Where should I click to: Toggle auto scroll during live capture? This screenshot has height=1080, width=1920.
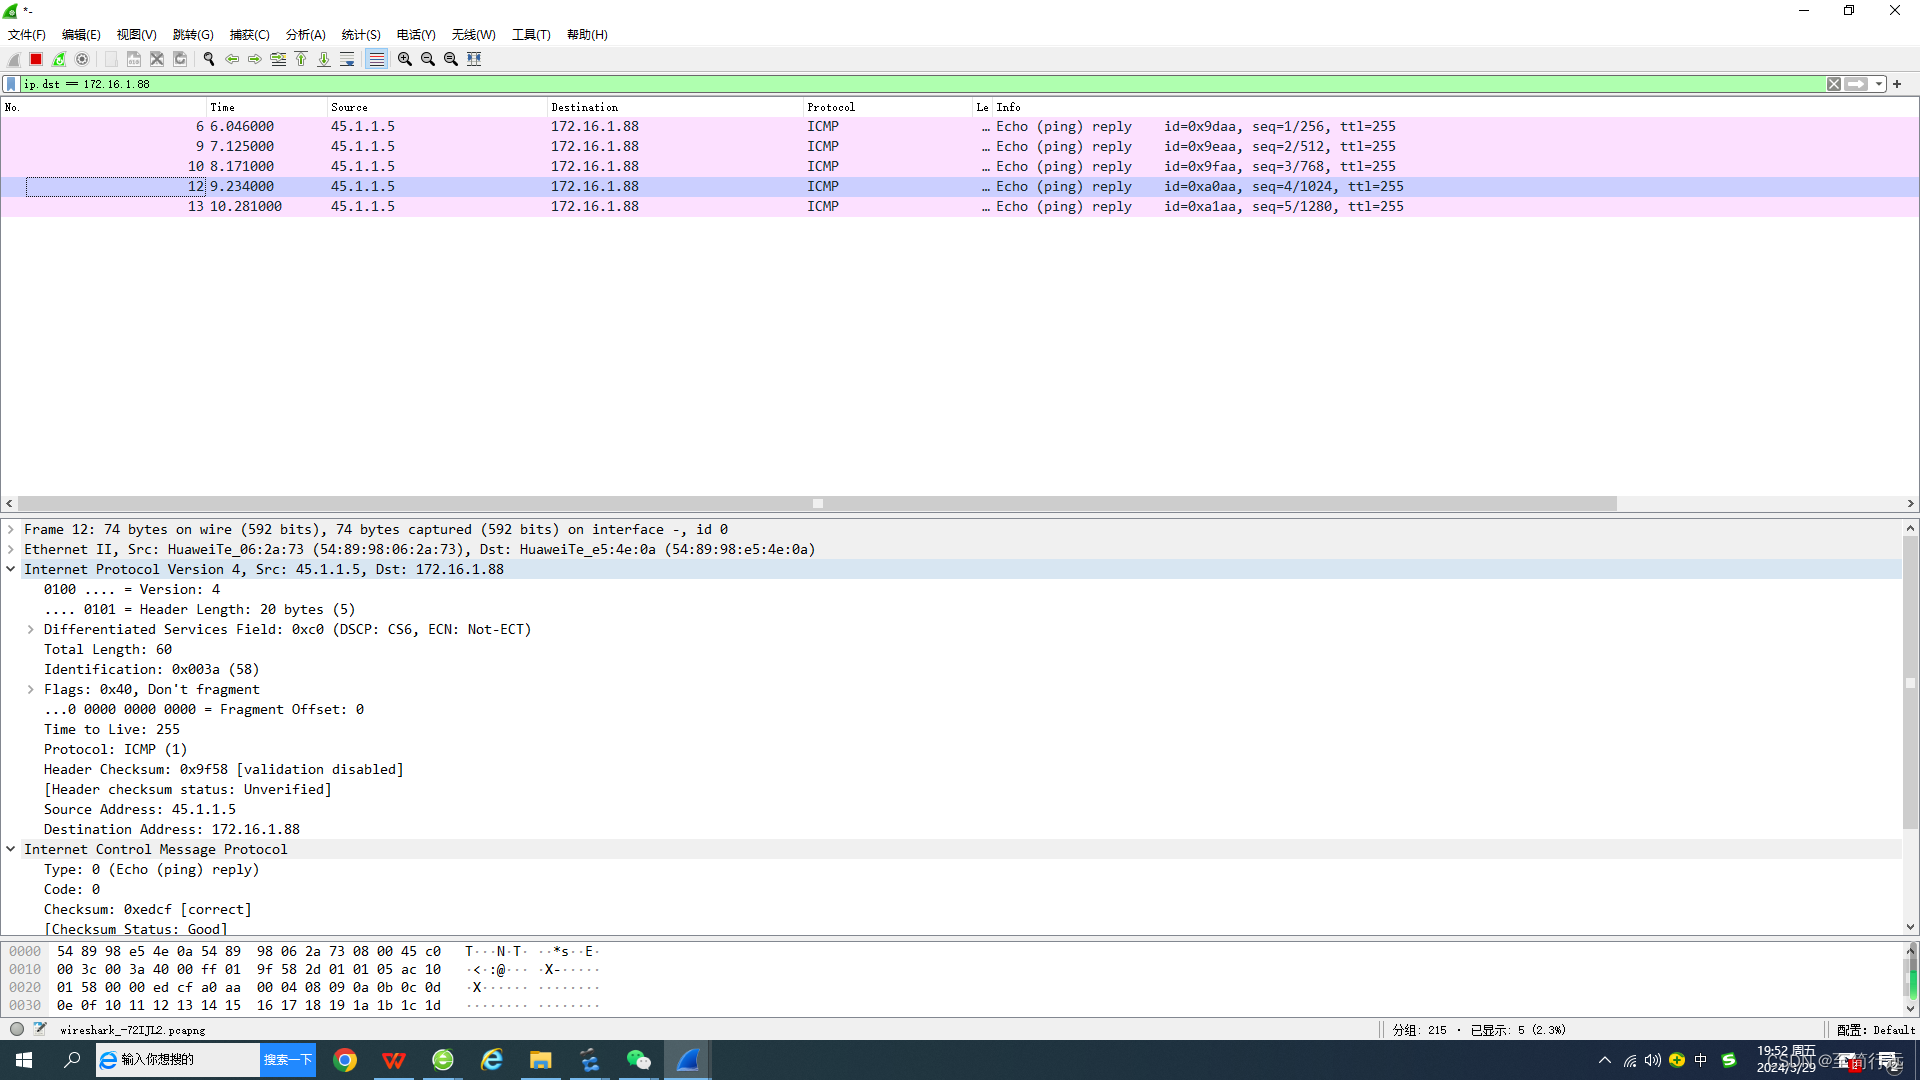click(x=347, y=59)
